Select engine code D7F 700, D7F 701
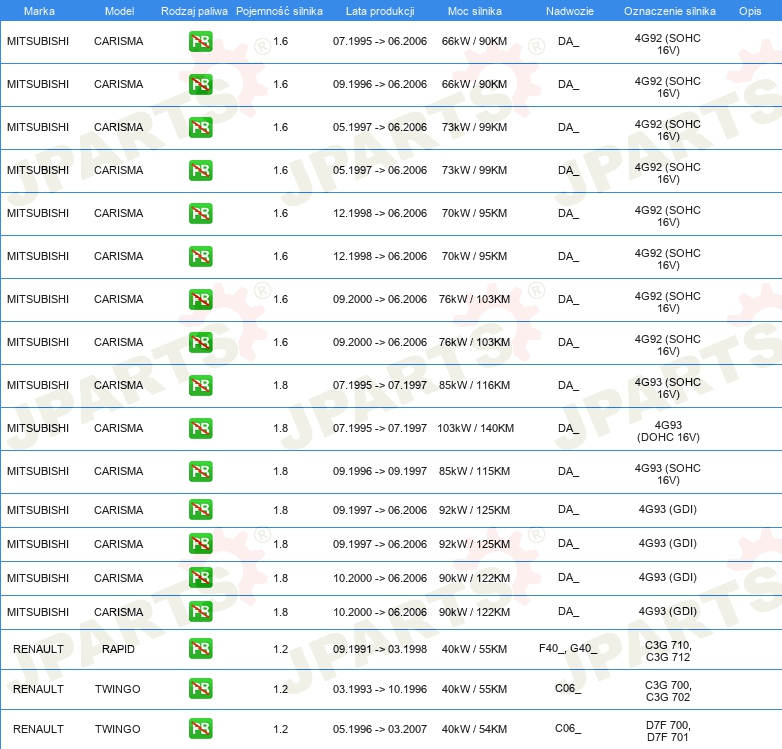The width and height of the screenshot is (782, 749). point(668,731)
